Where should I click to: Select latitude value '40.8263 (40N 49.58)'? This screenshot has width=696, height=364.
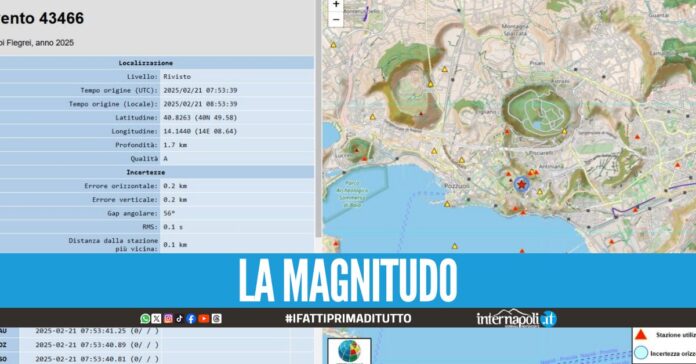tap(200, 118)
